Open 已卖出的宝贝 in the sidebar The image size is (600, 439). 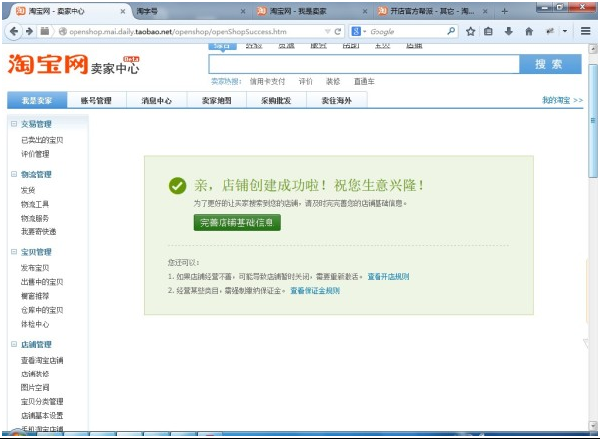[42, 140]
